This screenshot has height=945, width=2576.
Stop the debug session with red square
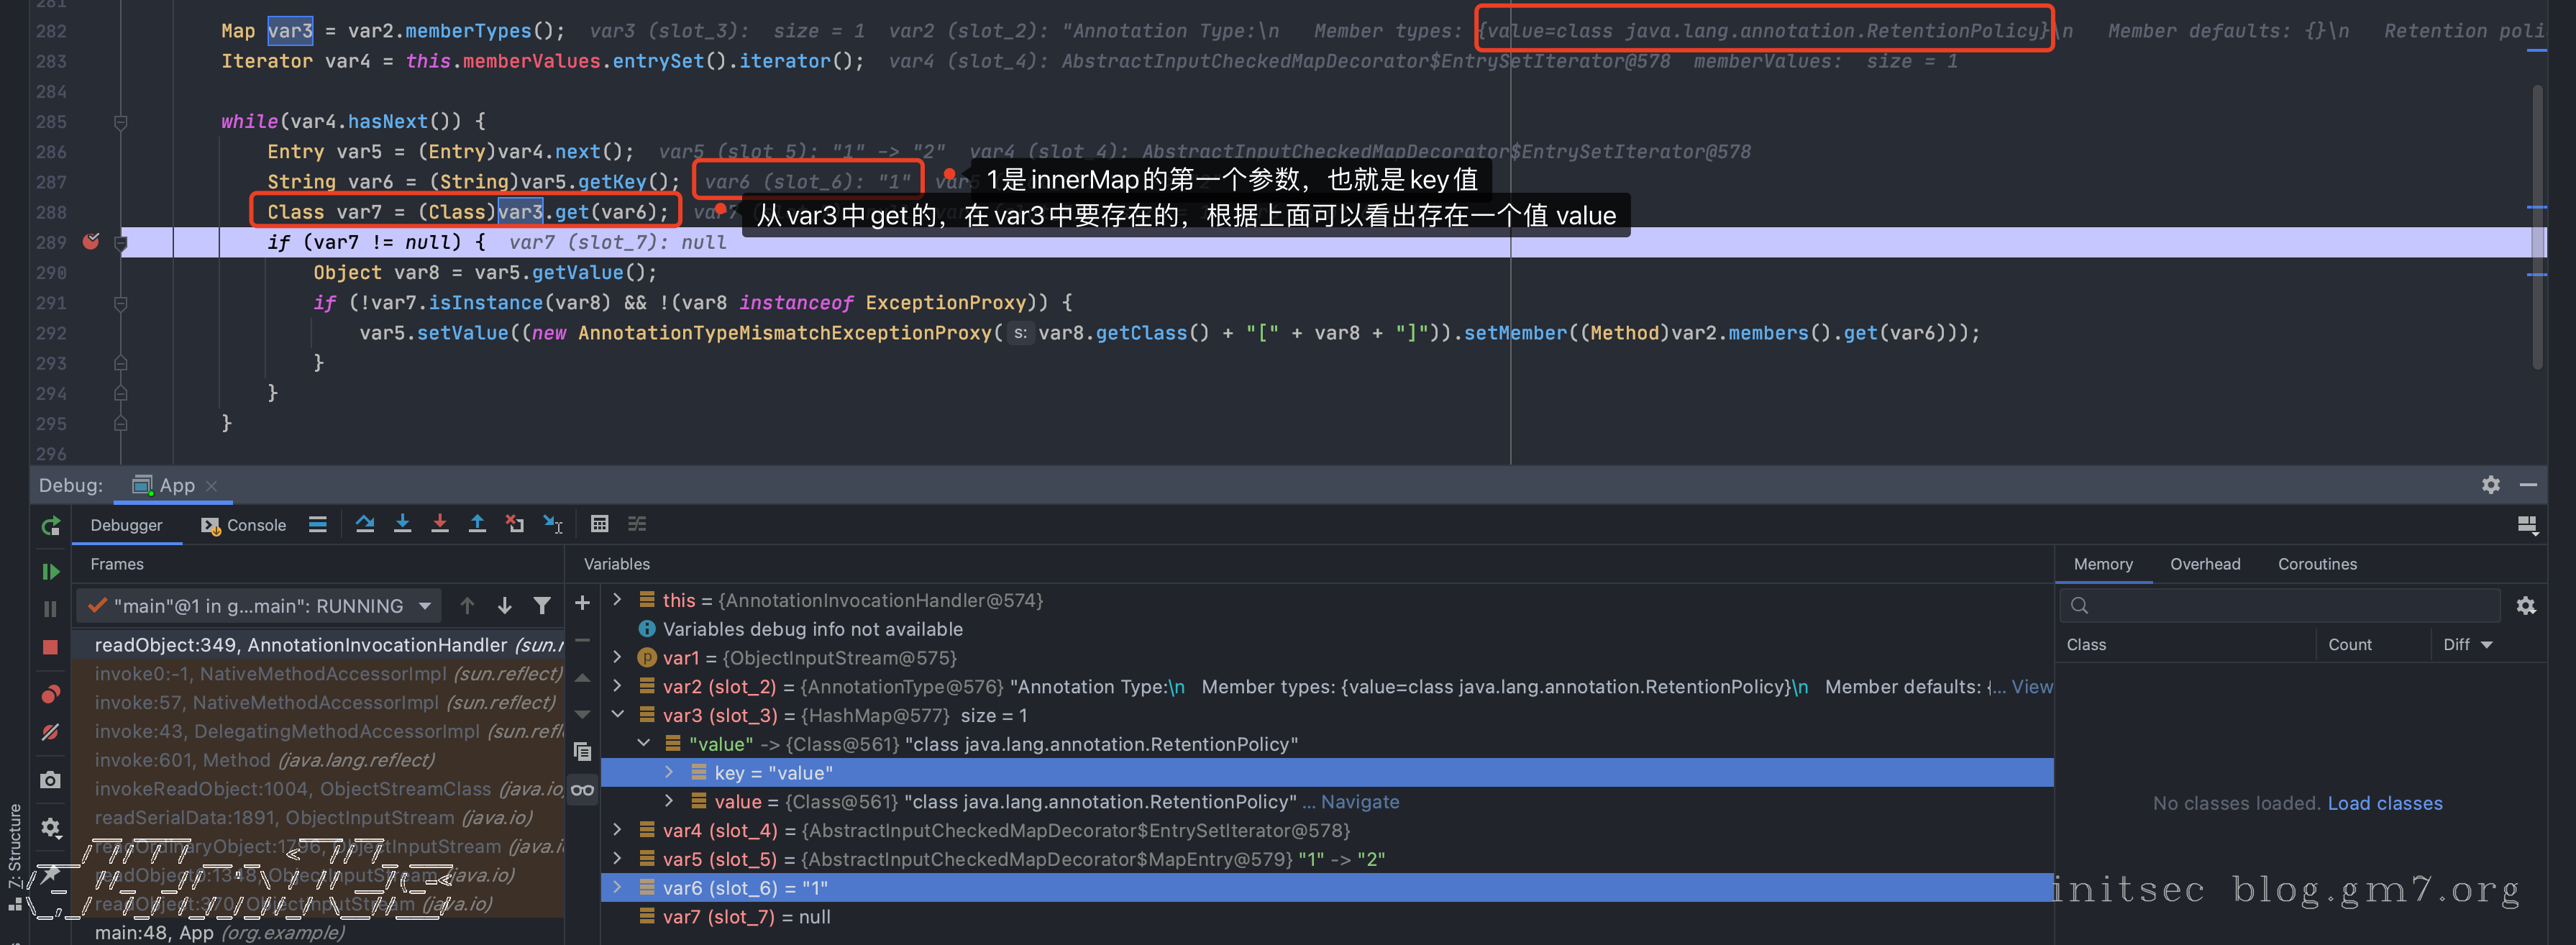tap(50, 647)
